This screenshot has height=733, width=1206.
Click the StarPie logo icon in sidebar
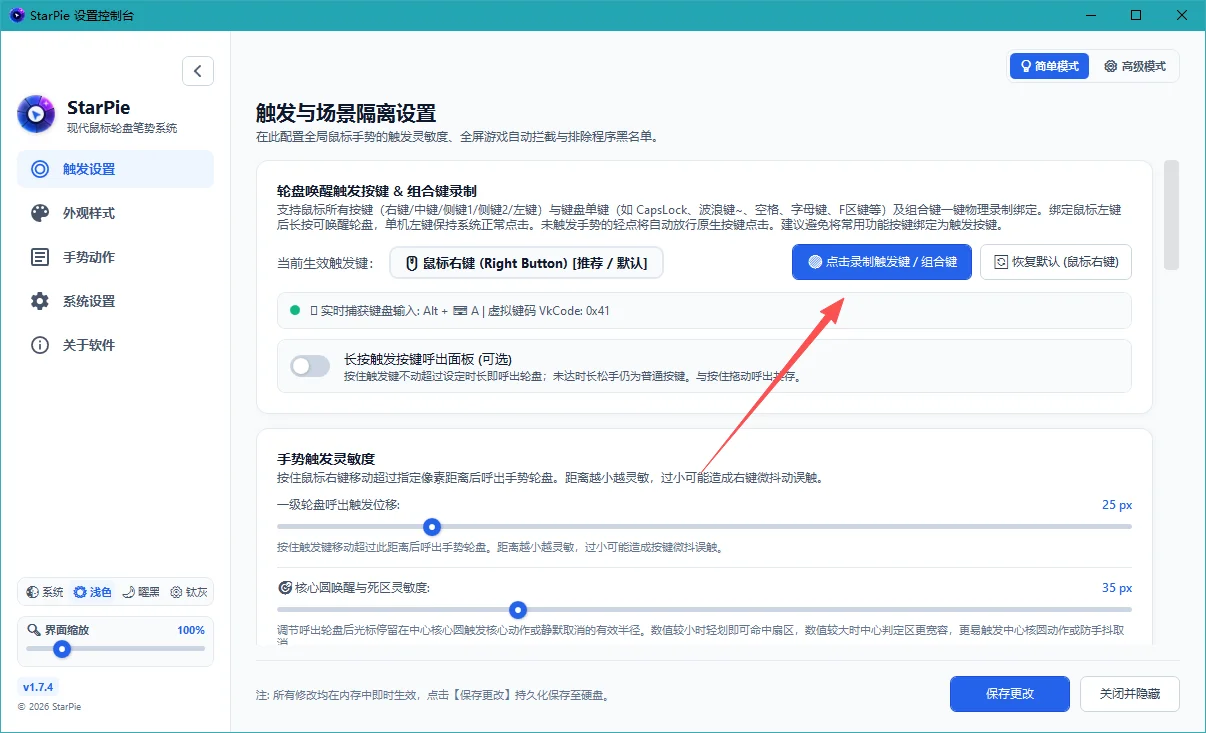tap(36, 114)
